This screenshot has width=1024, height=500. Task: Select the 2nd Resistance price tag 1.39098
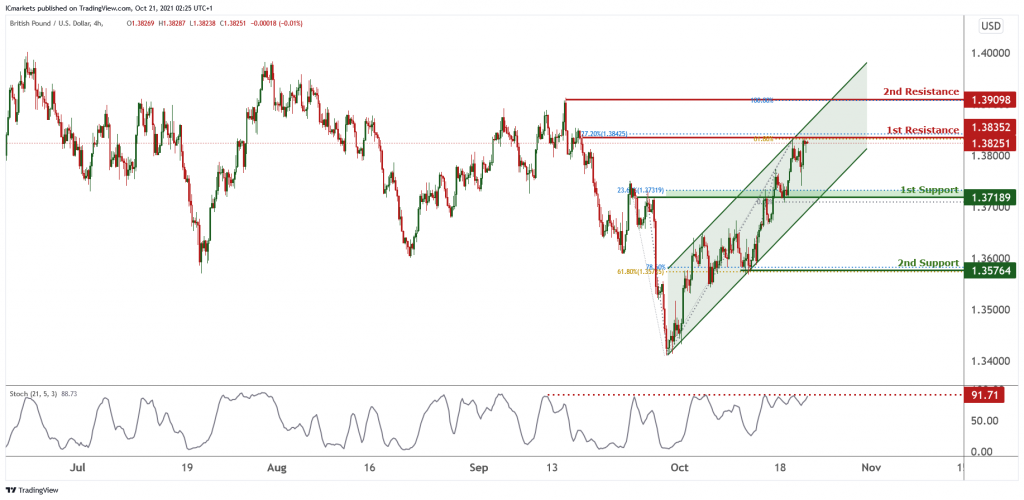(x=991, y=100)
